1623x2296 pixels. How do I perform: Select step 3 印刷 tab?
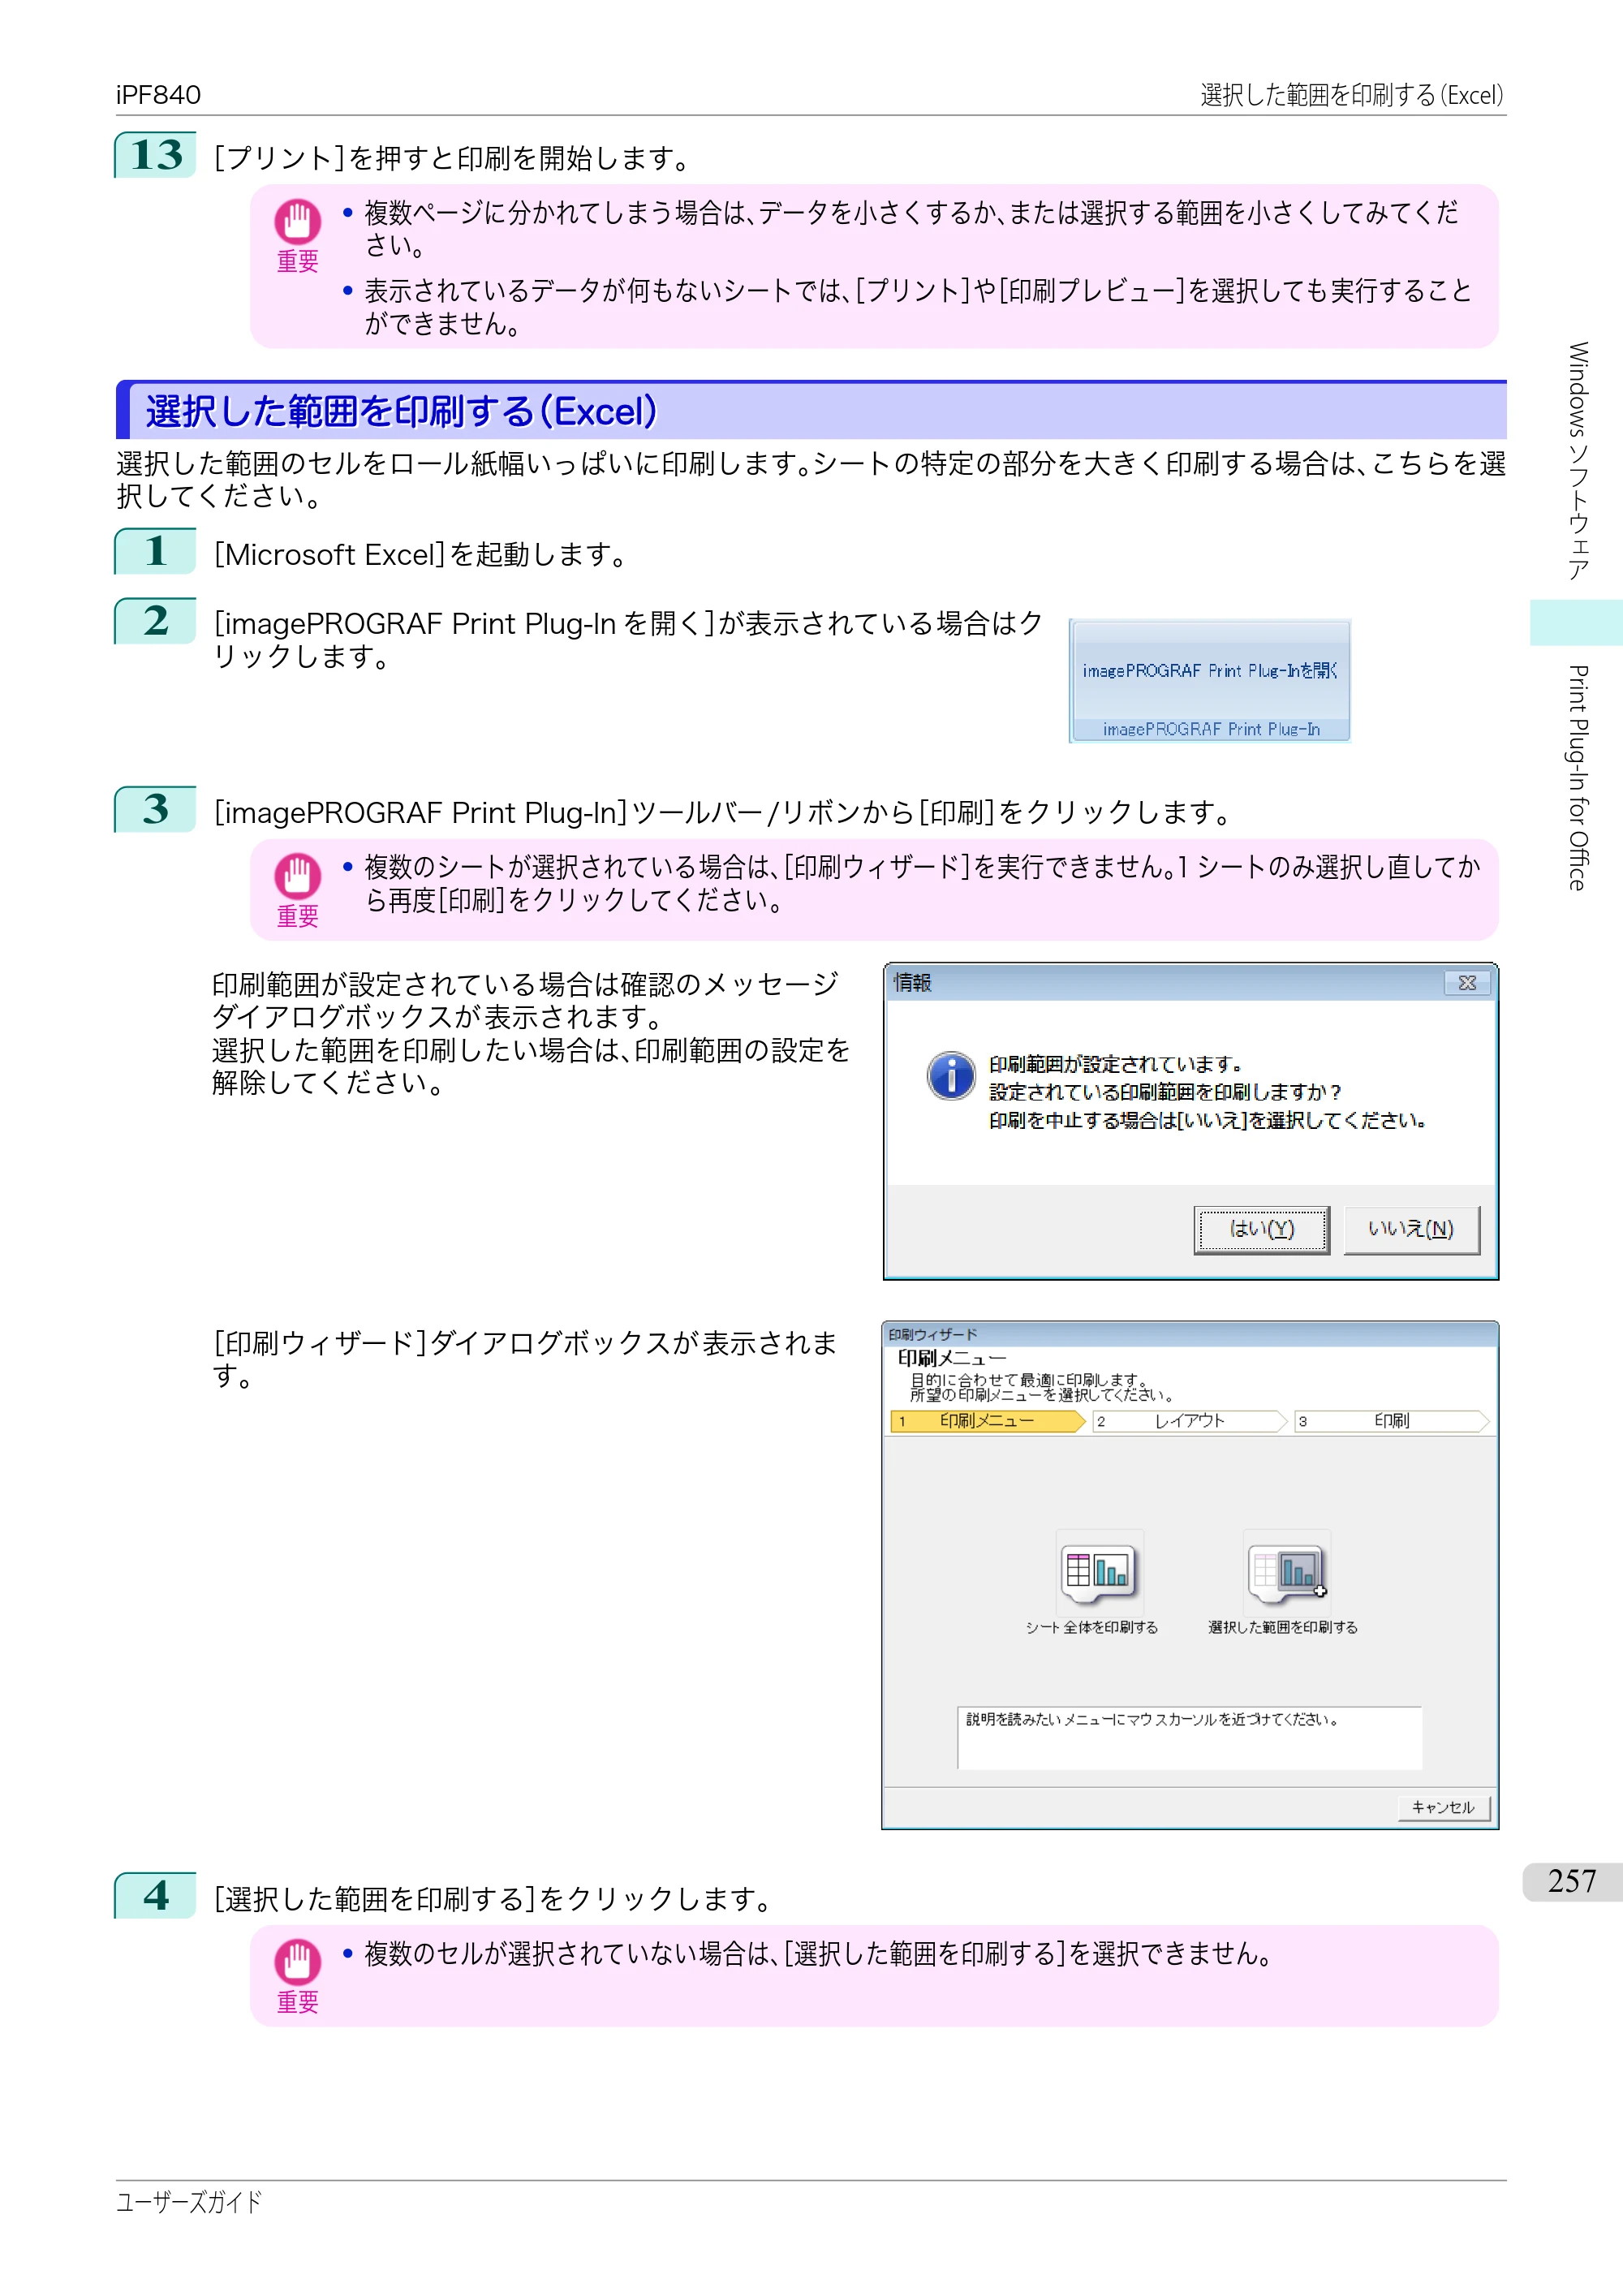(x=1391, y=1421)
